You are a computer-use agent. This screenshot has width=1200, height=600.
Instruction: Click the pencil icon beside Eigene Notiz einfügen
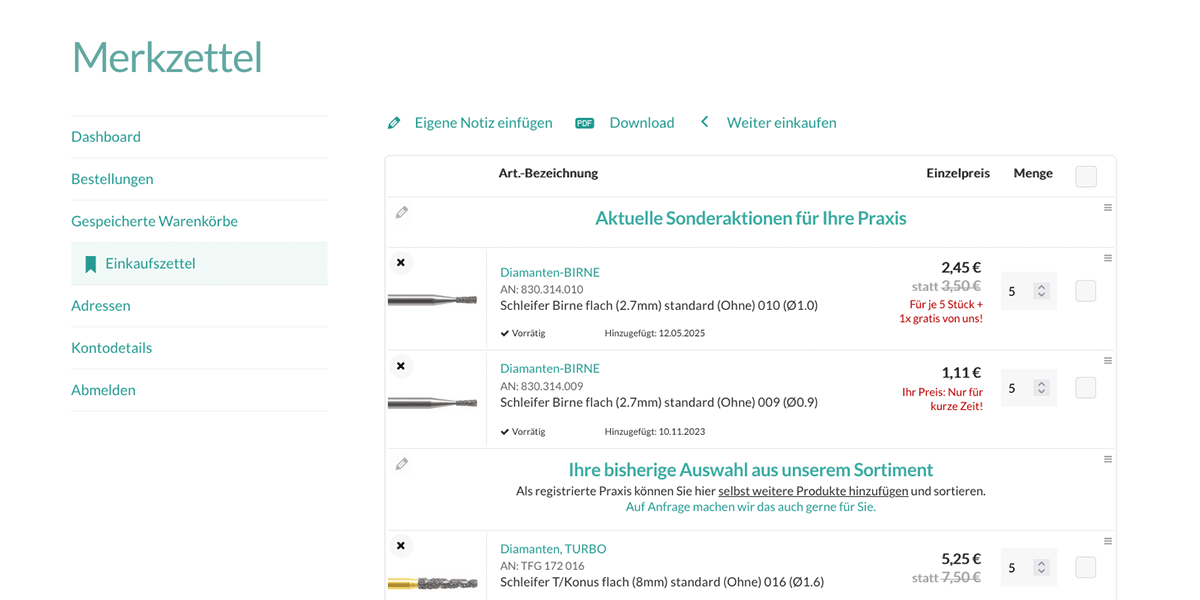(x=394, y=123)
